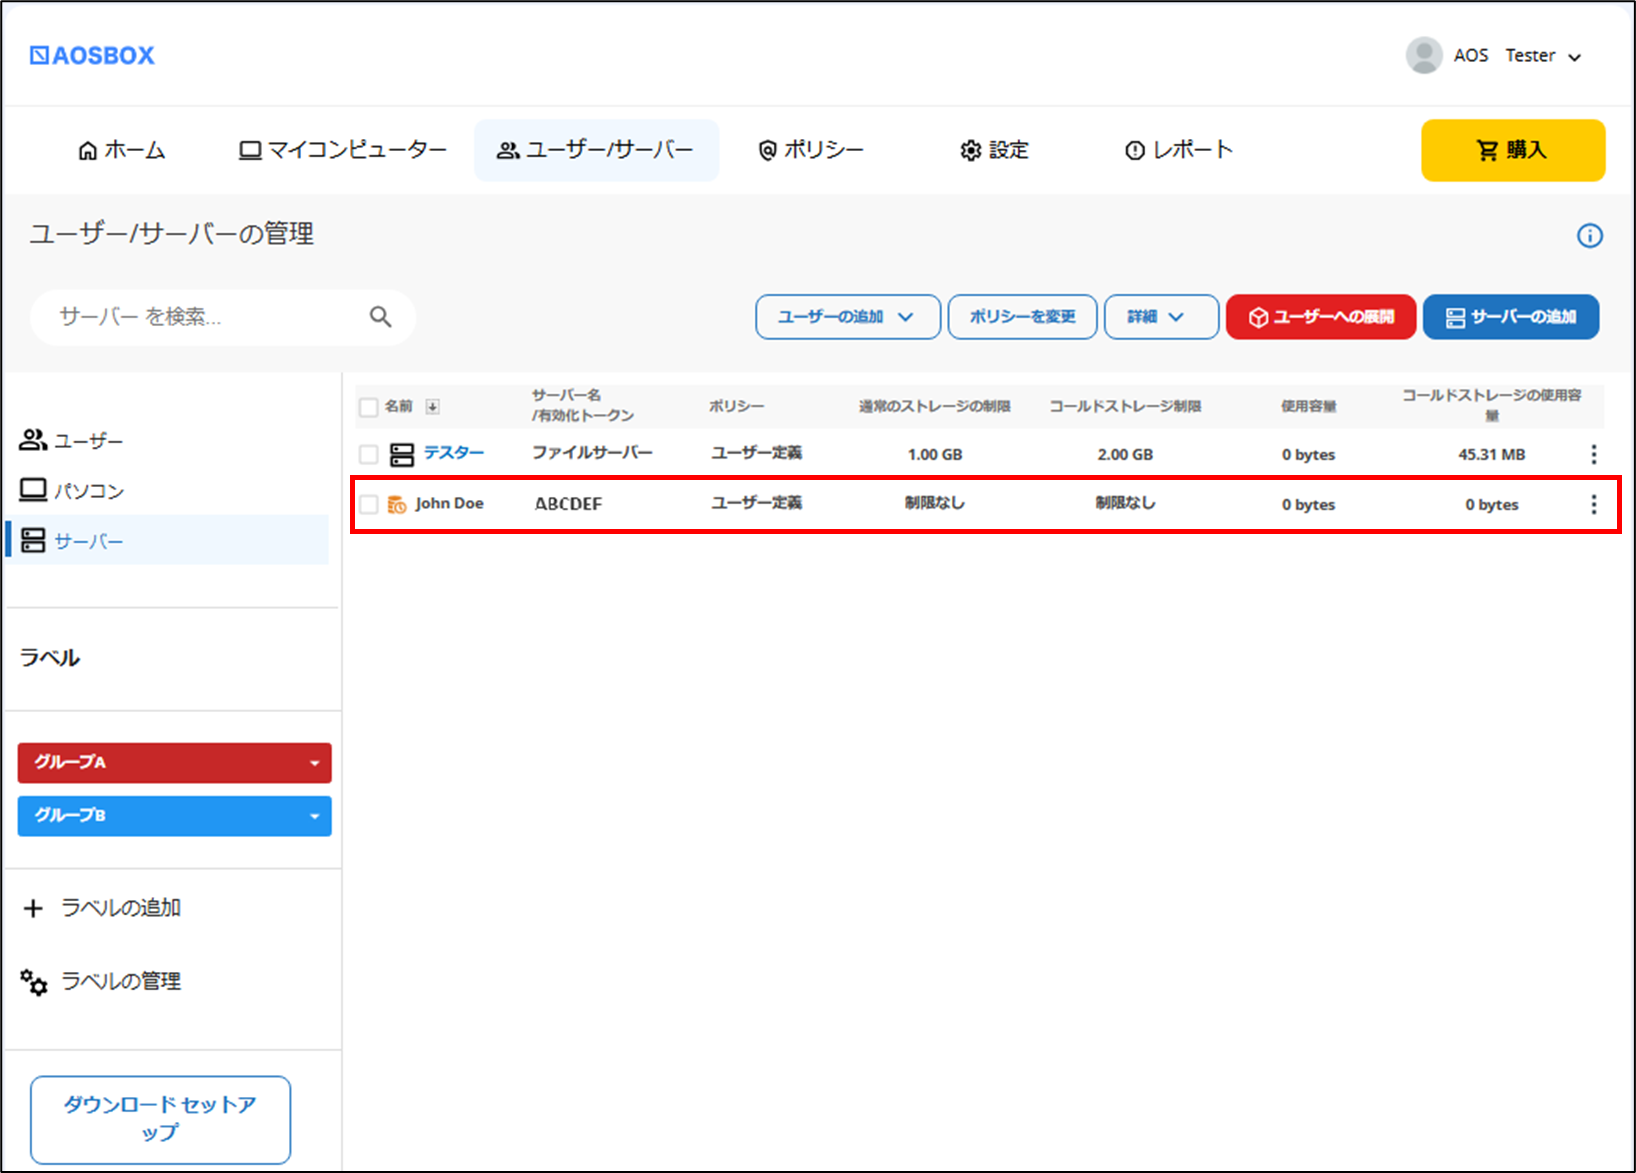Click the yellow 購入 button
The height and width of the screenshot is (1173, 1636).
(1512, 150)
